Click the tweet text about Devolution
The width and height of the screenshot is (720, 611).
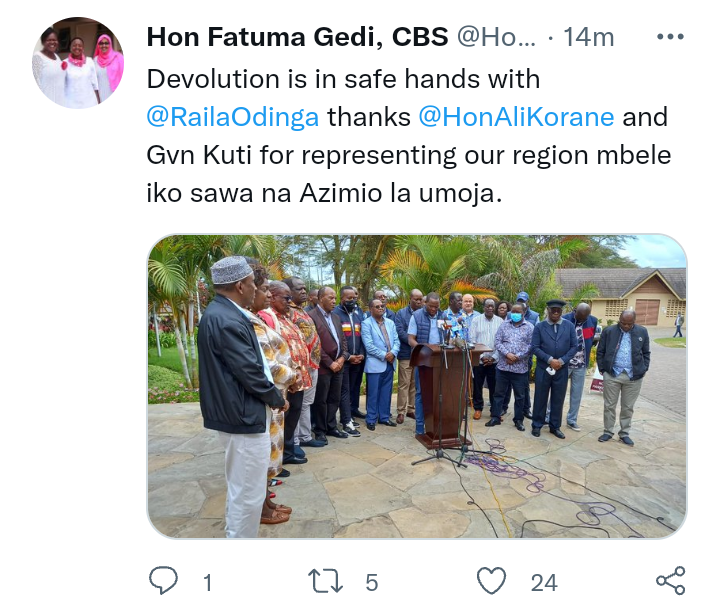[x=409, y=136]
